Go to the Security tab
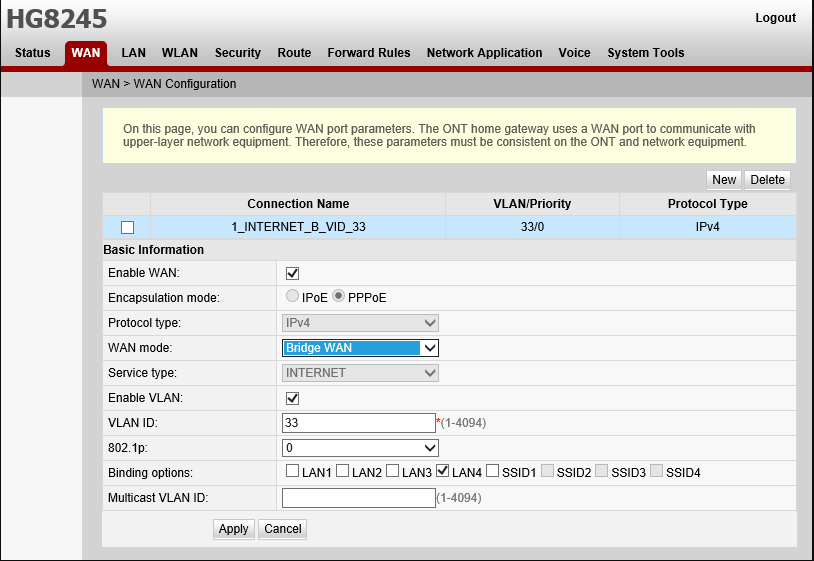 click(237, 53)
